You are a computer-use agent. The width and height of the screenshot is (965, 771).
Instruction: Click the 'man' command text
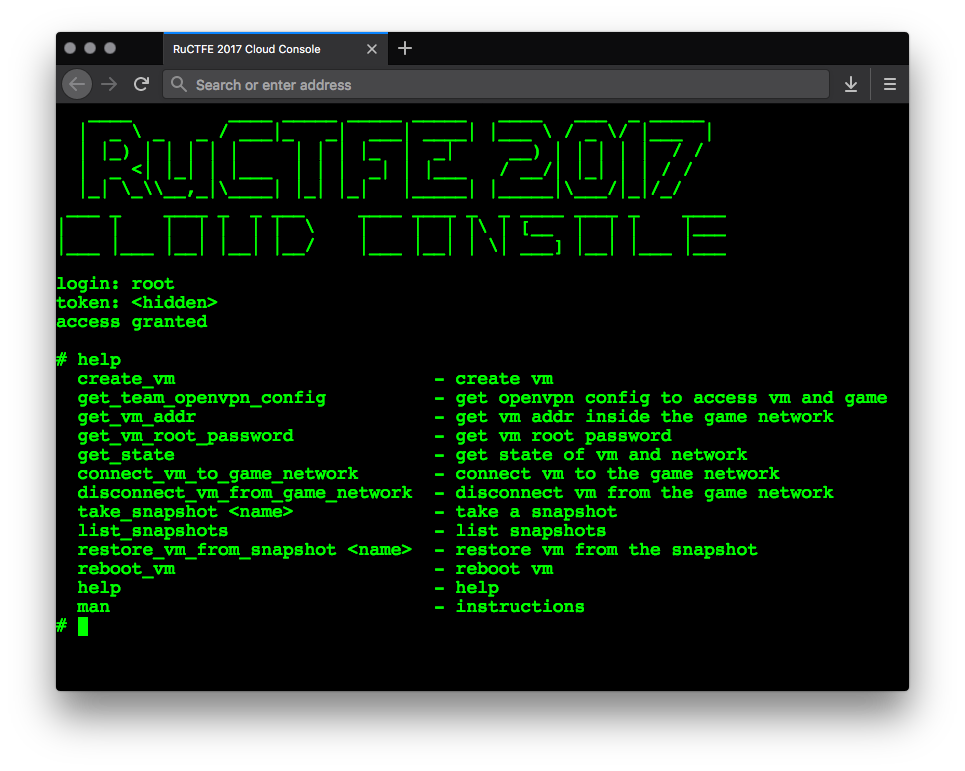coord(94,607)
